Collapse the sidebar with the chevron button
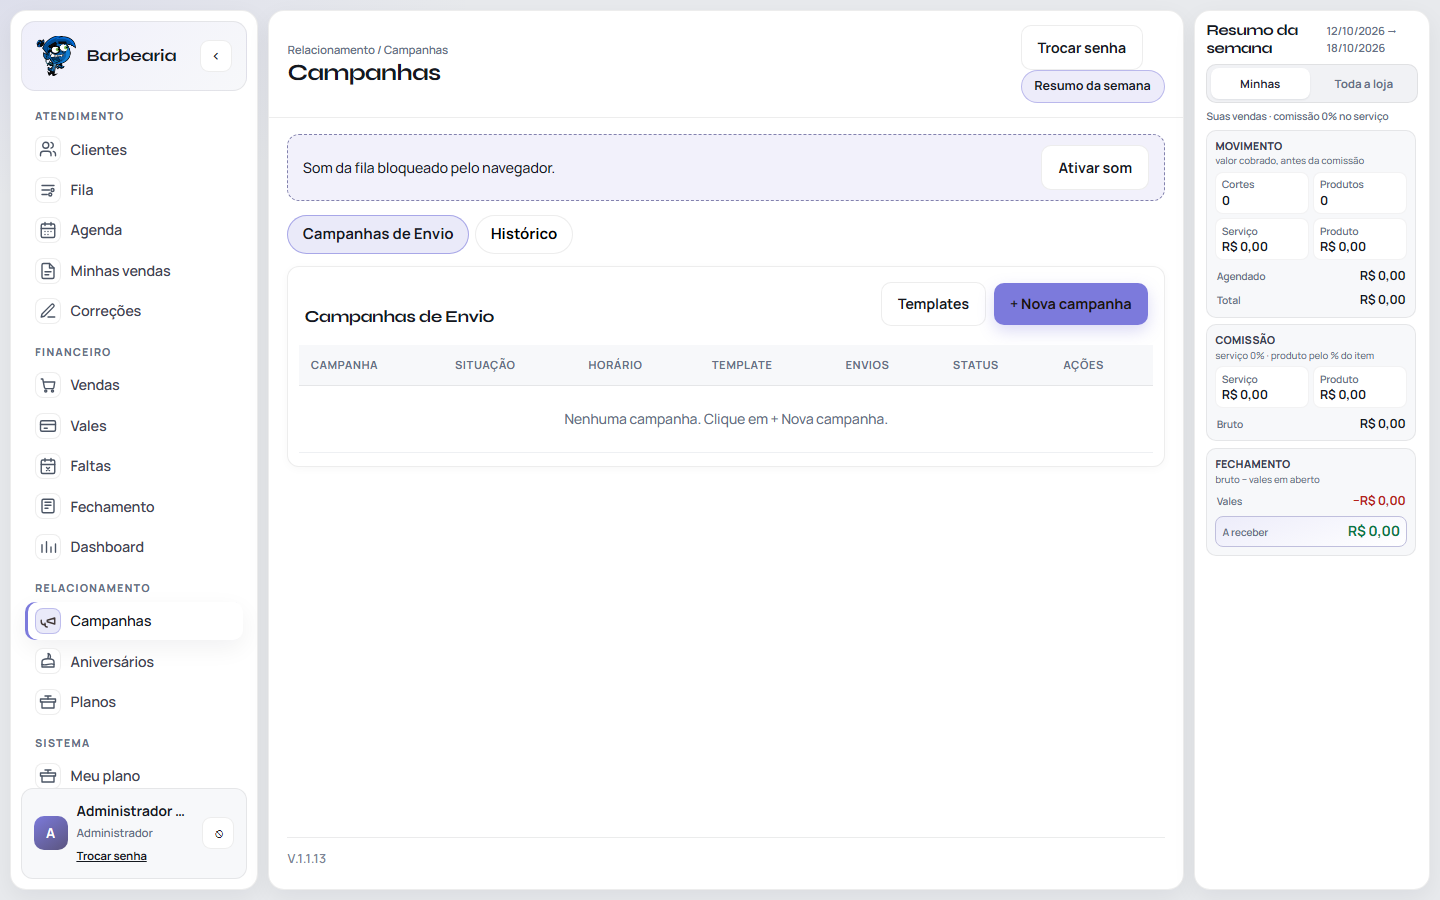 (x=216, y=56)
